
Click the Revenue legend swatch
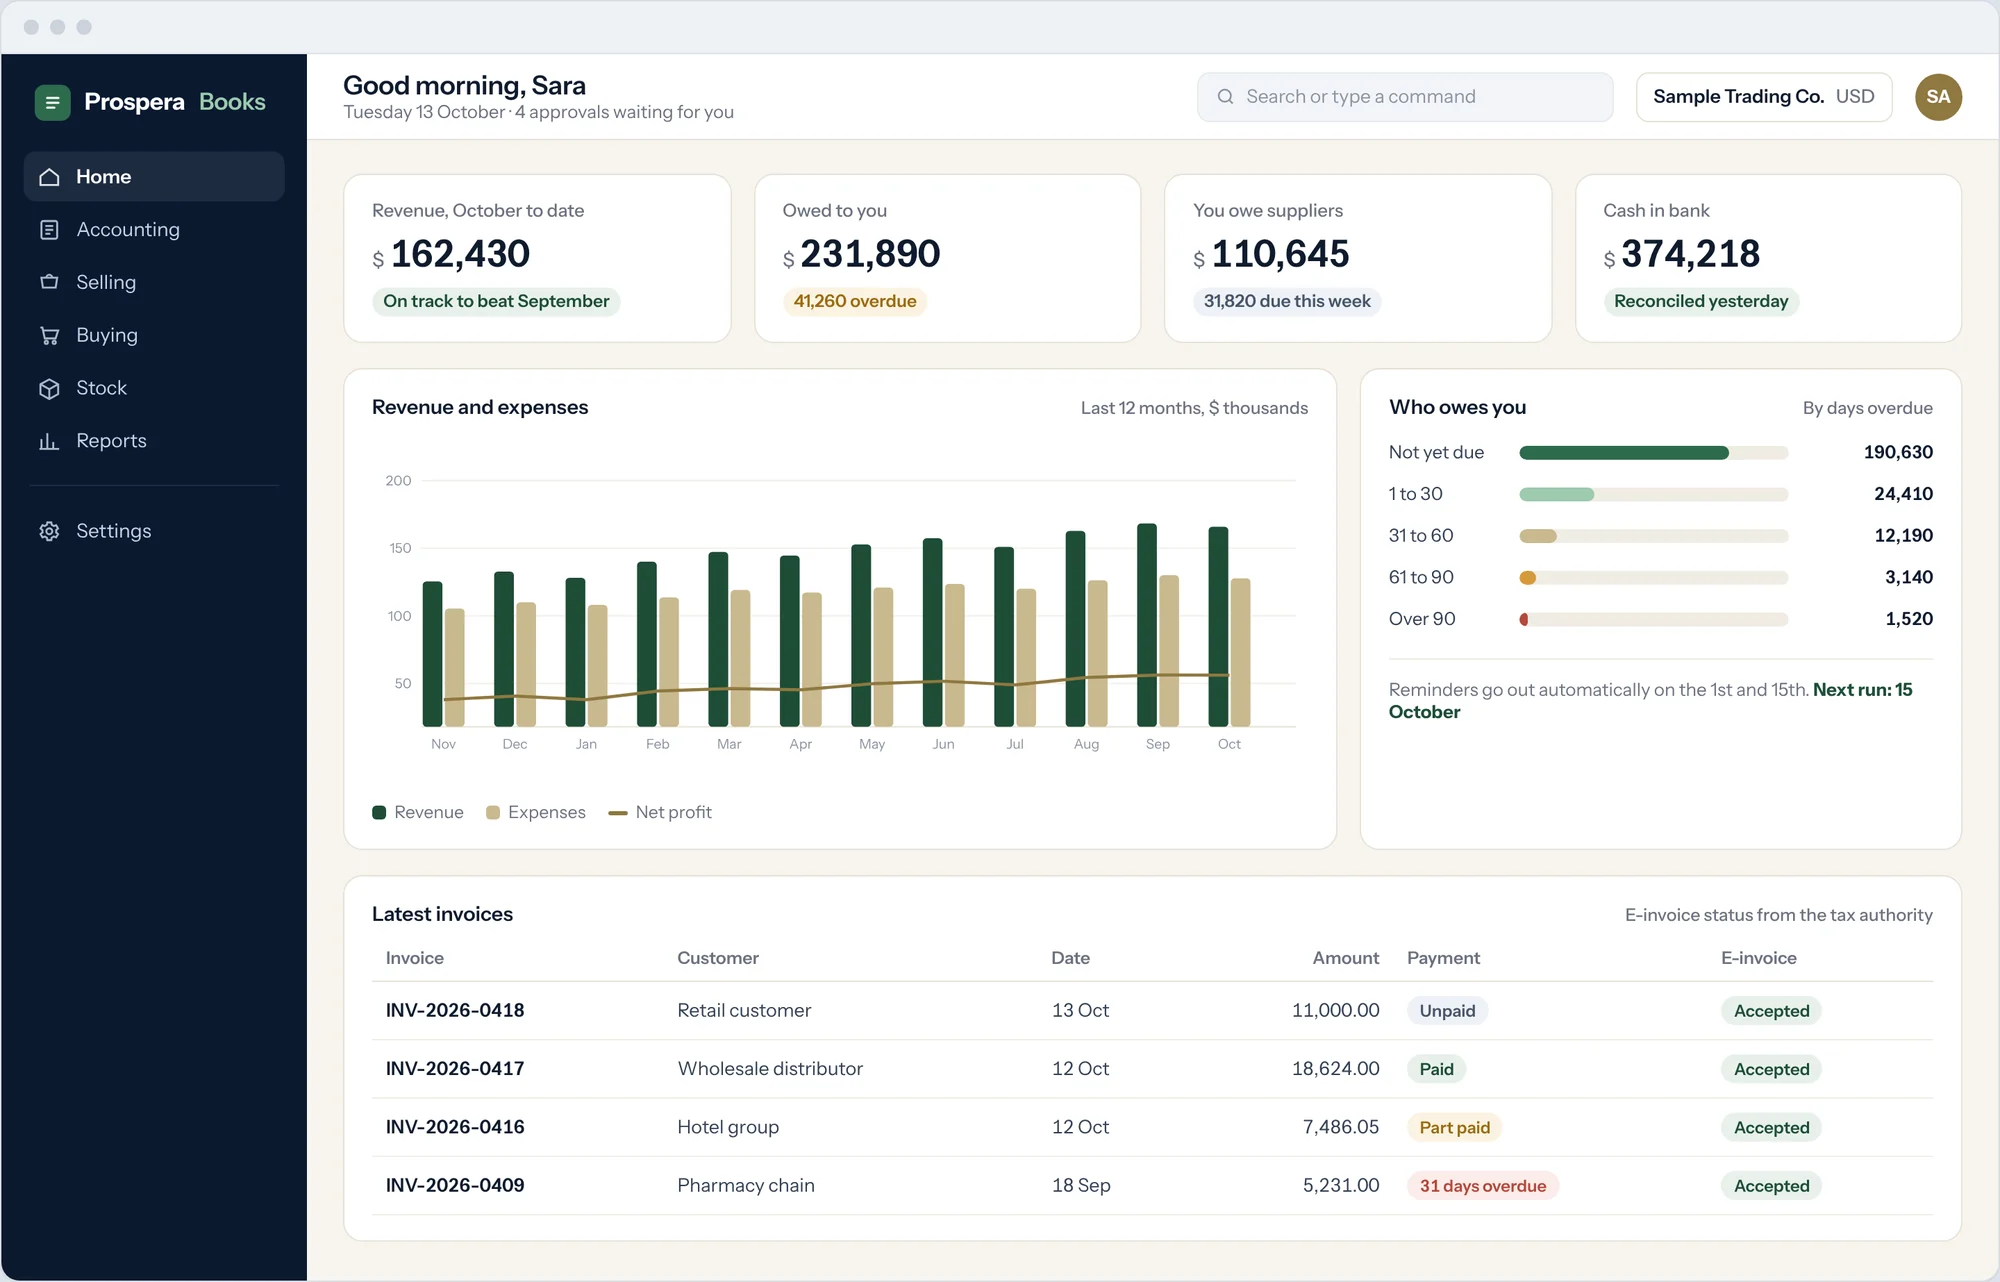pos(379,812)
